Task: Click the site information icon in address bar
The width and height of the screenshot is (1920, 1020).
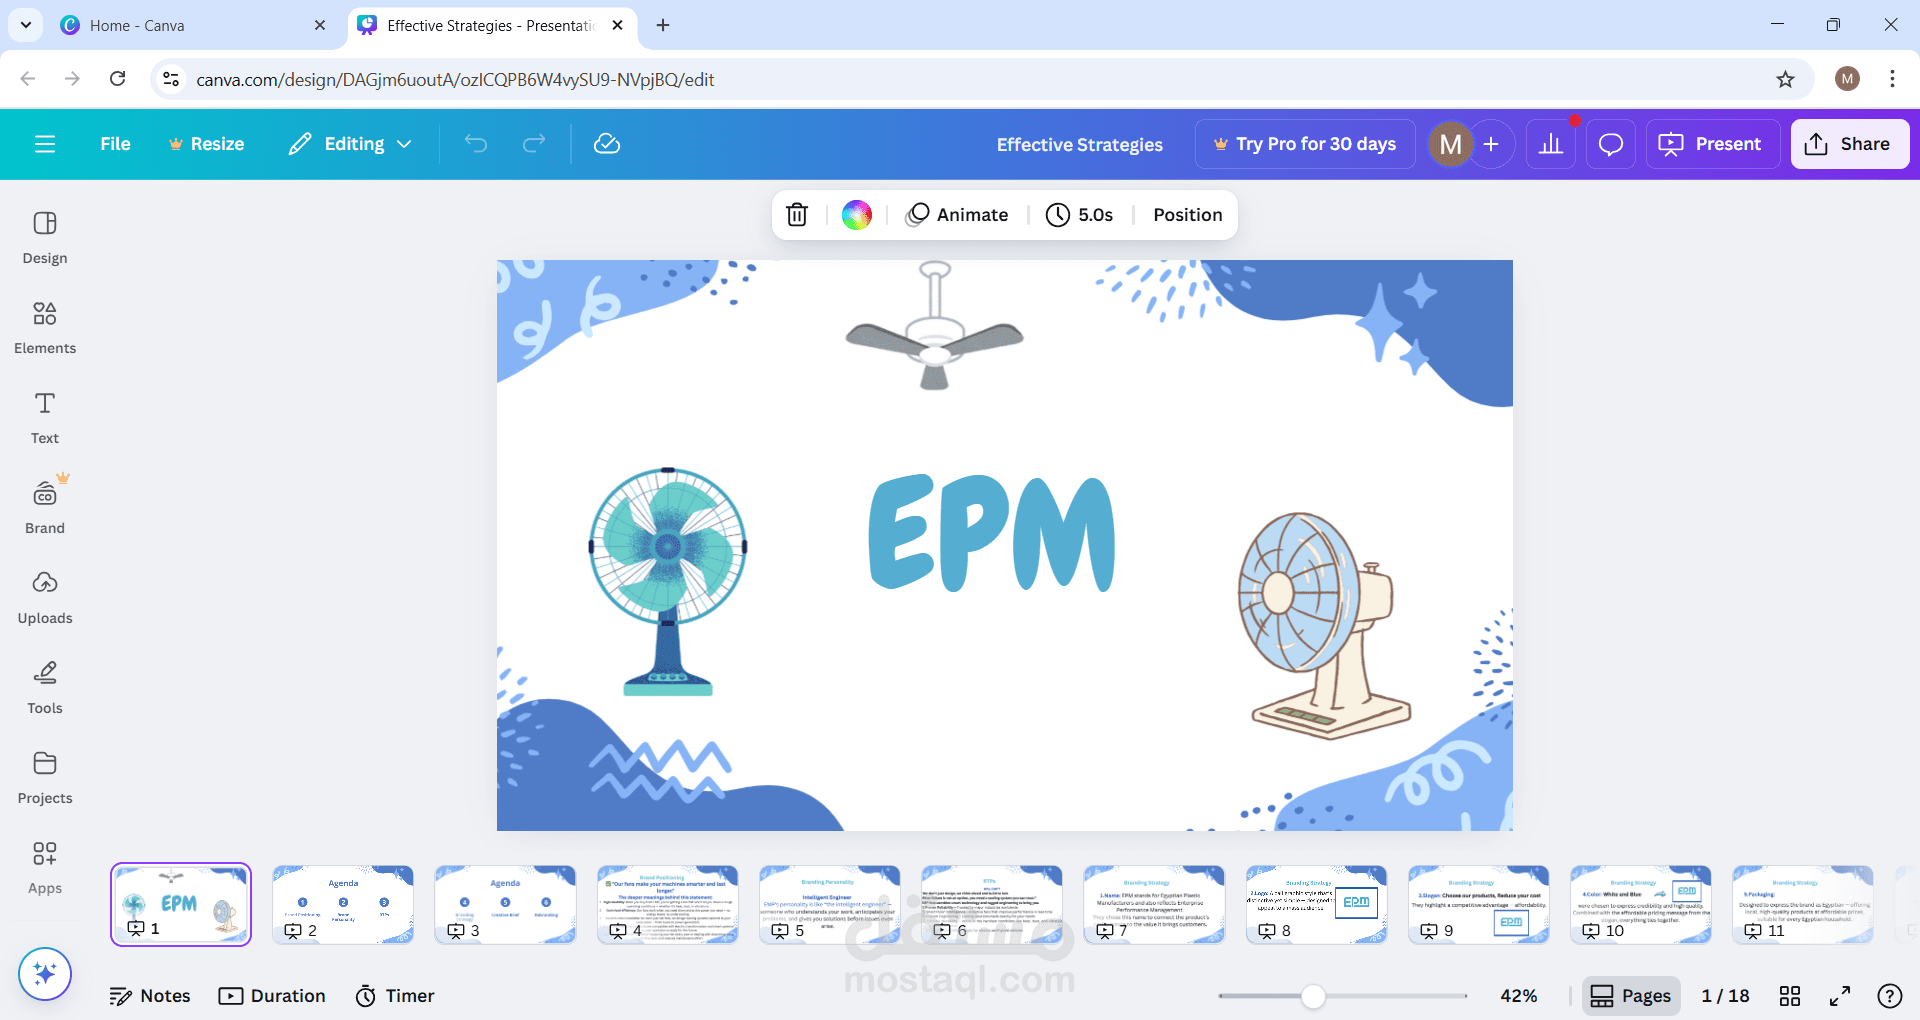Action: [171, 79]
